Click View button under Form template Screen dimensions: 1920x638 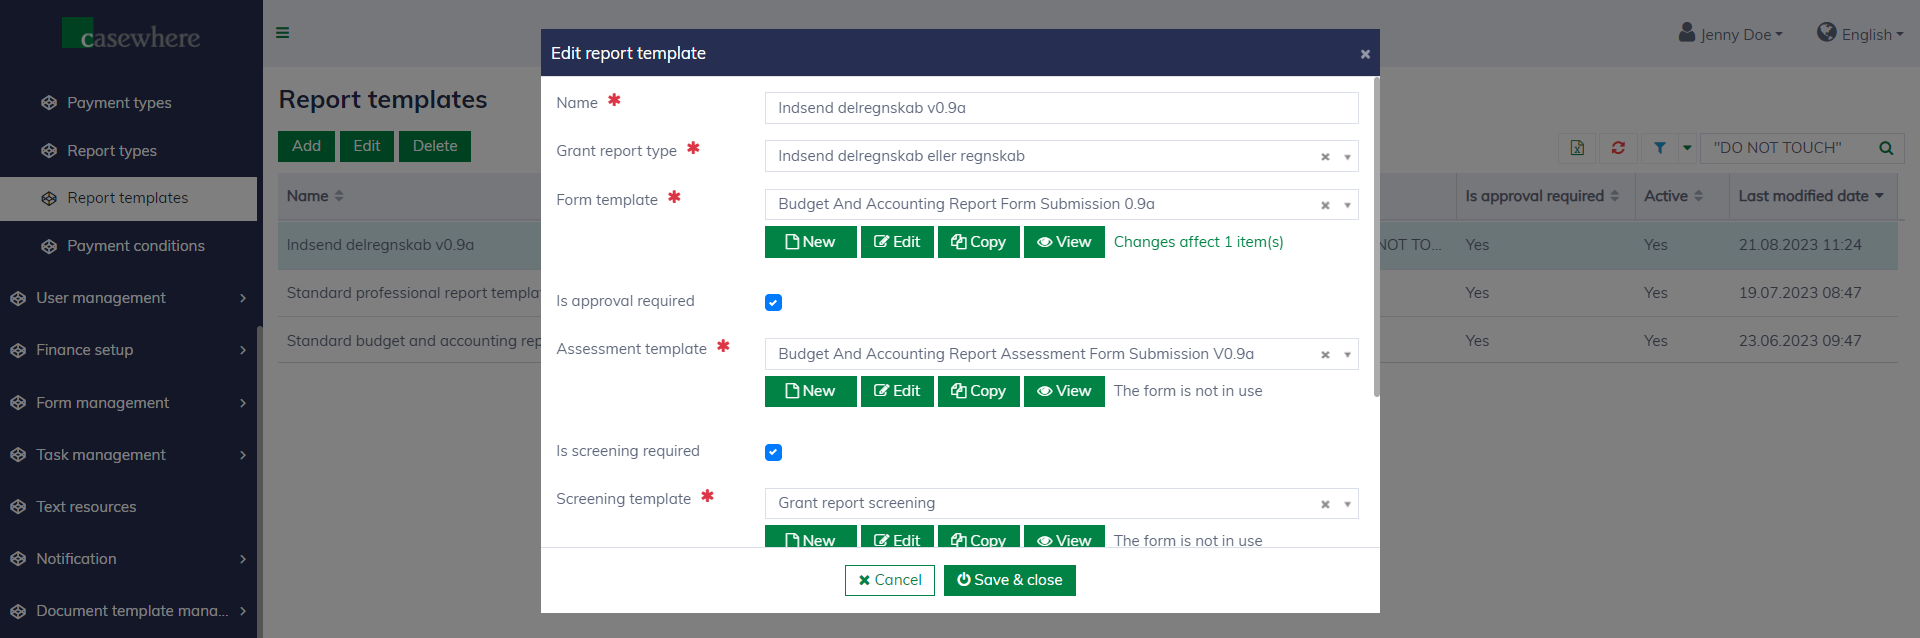(1064, 242)
